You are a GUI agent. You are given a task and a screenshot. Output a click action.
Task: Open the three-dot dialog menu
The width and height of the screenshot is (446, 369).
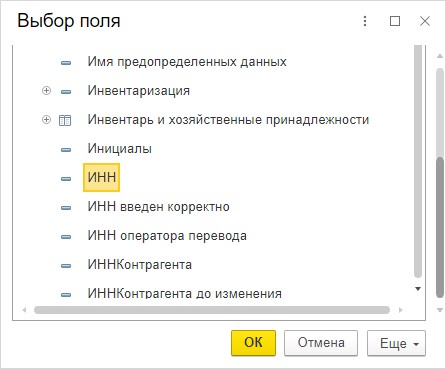(x=365, y=21)
